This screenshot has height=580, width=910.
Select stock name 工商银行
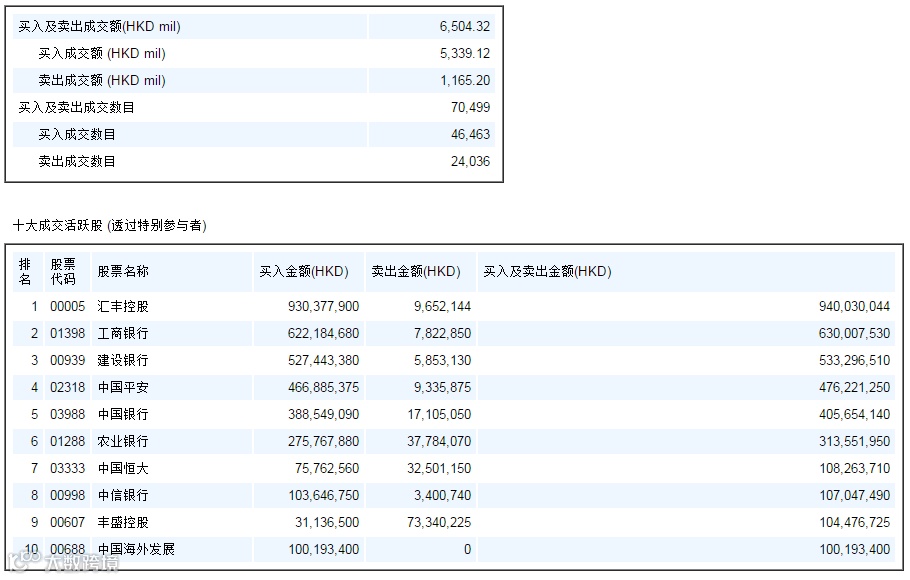(122, 333)
